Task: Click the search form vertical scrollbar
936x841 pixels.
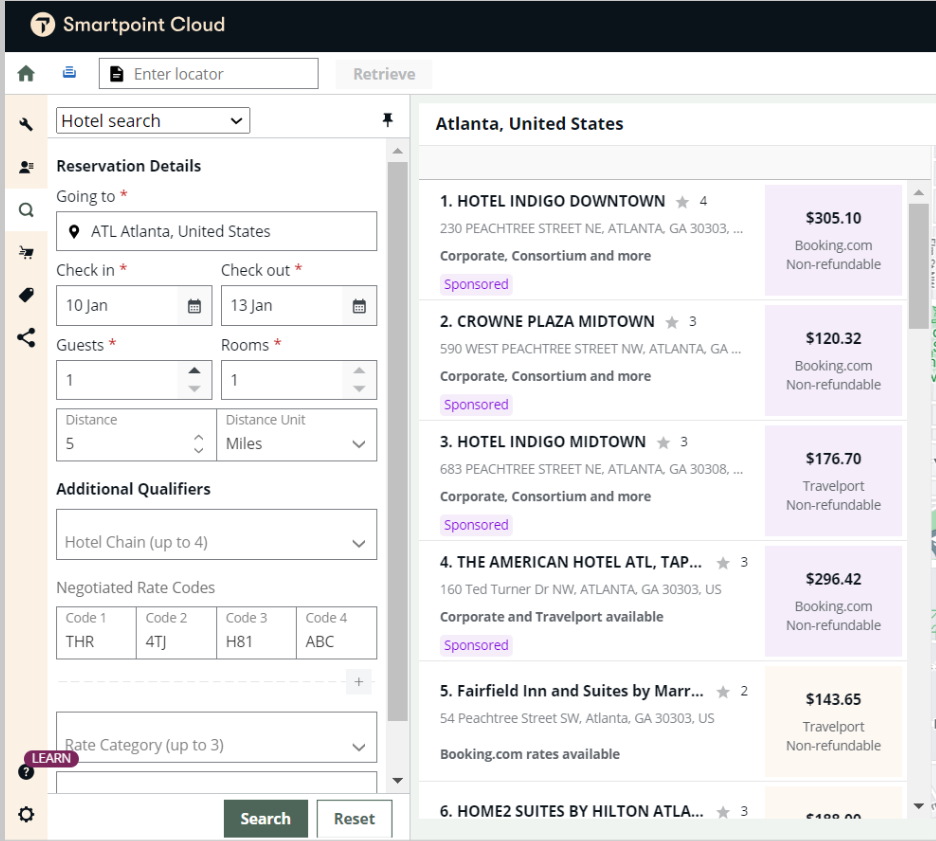Action: point(398,442)
